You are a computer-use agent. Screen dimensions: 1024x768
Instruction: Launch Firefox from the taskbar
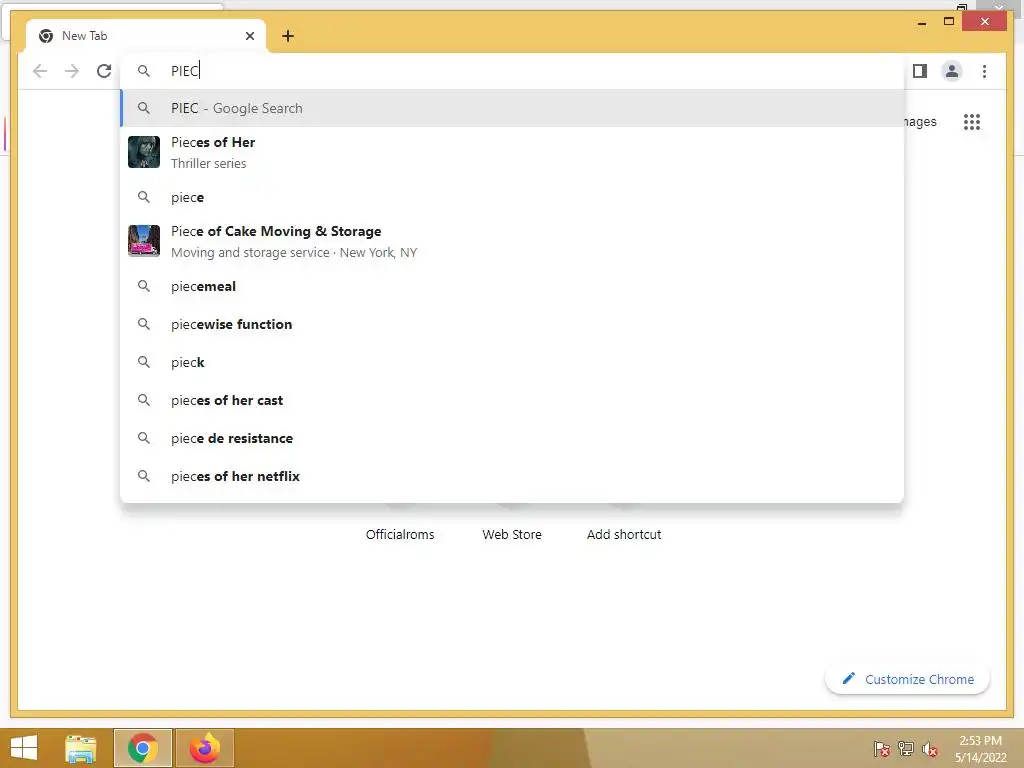[x=204, y=748]
